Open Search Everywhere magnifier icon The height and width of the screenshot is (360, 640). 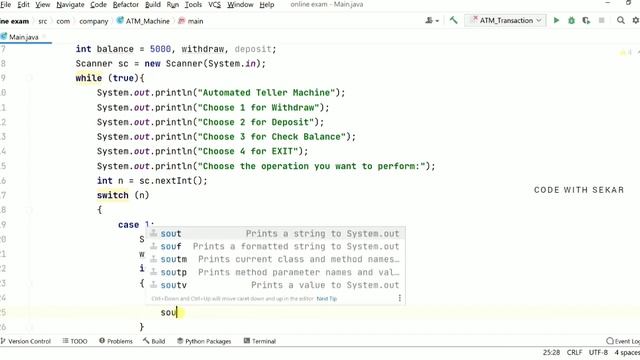tap(620, 20)
